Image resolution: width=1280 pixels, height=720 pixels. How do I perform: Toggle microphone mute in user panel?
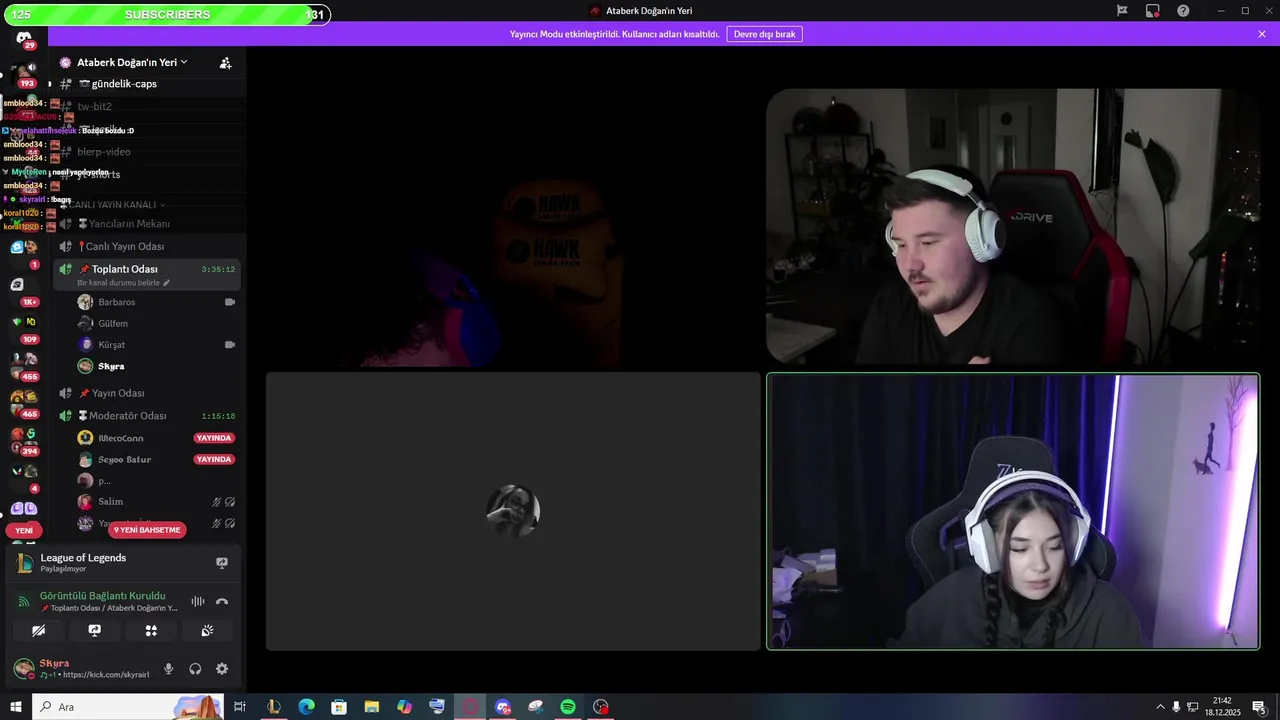168,669
